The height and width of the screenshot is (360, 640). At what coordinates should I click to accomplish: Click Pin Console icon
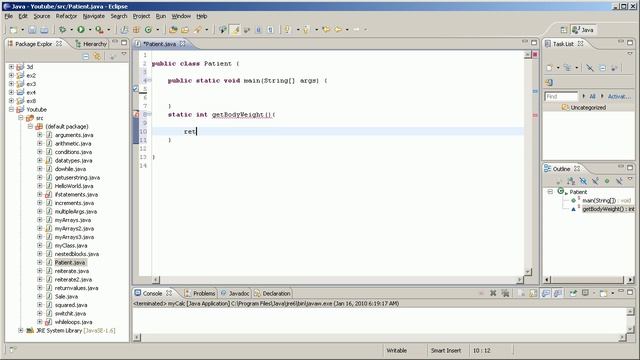(573, 293)
